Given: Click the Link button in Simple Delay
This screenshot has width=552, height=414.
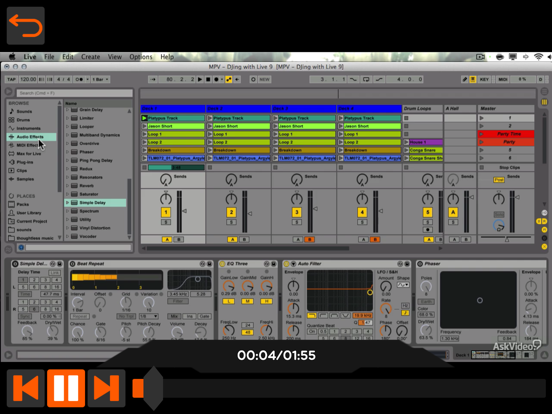Looking at the screenshot, I should [x=55, y=273].
